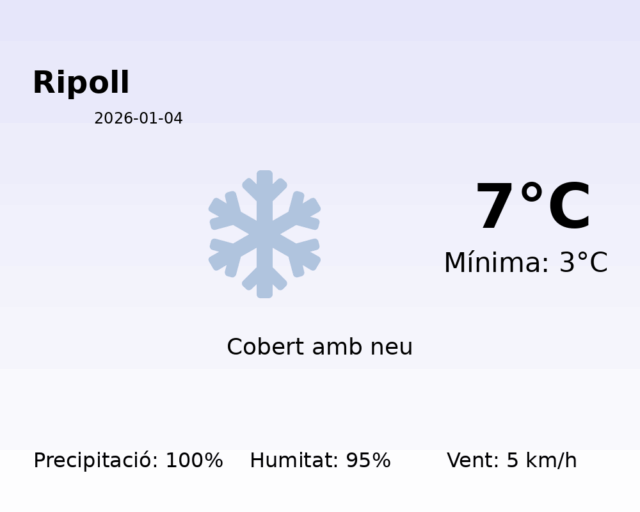Click the large 7°C temperature reading
The image size is (640, 512).
[533, 207]
